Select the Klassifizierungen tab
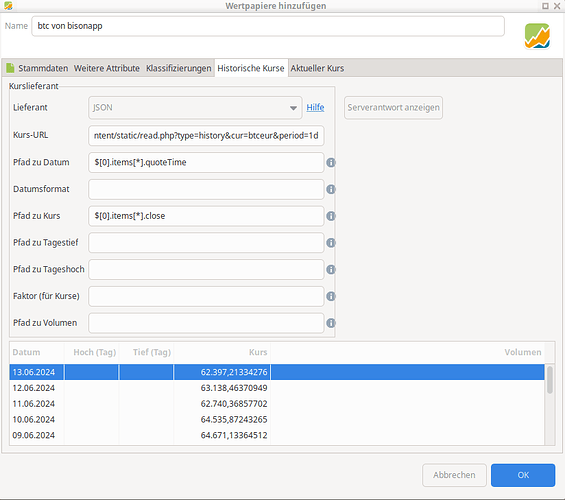The width and height of the screenshot is (565, 500). click(x=178, y=68)
